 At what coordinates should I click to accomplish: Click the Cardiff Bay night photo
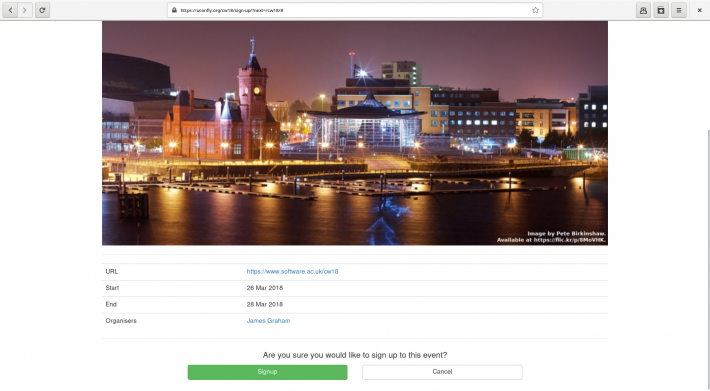click(x=355, y=133)
